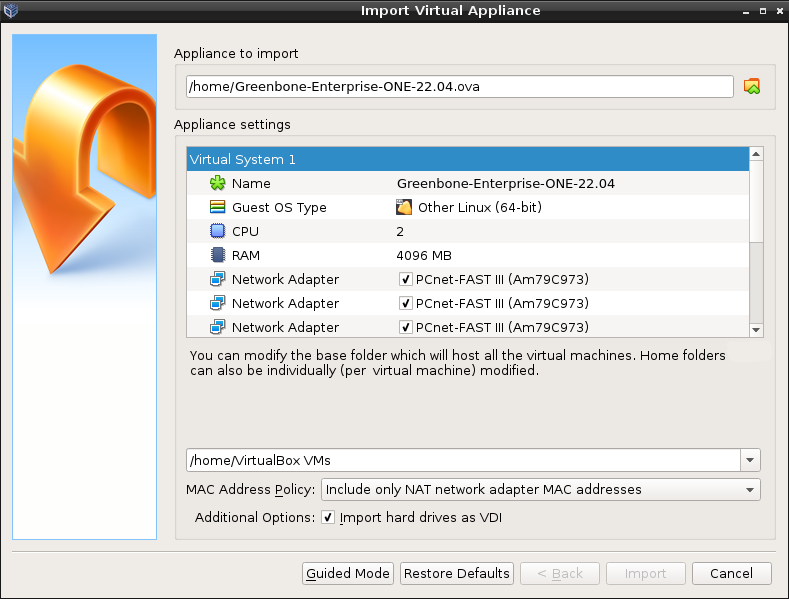The width and height of the screenshot is (789, 599).
Task: Click the green clover Name icon
Action: click(x=217, y=184)
